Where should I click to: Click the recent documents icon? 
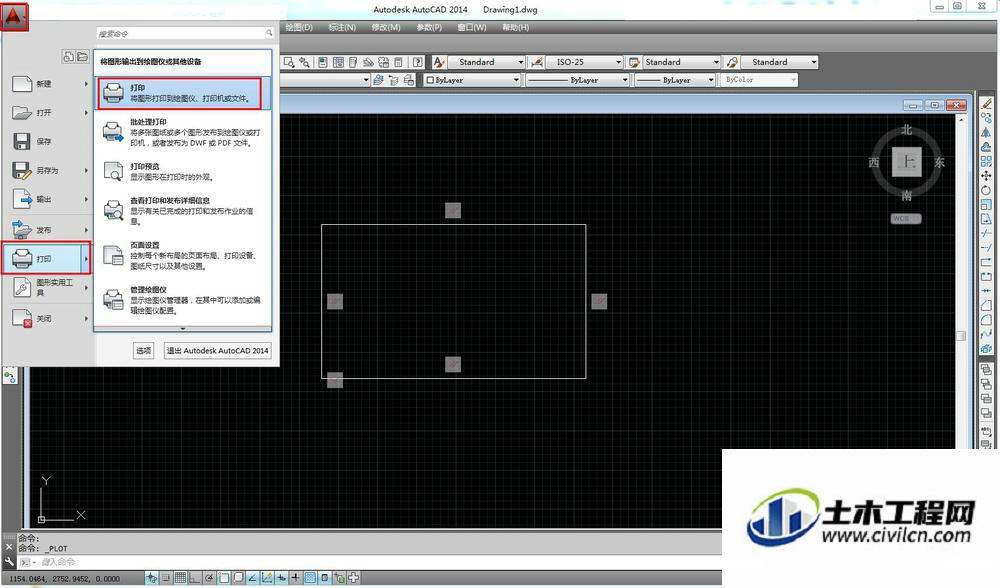click(x=68, y=57)
